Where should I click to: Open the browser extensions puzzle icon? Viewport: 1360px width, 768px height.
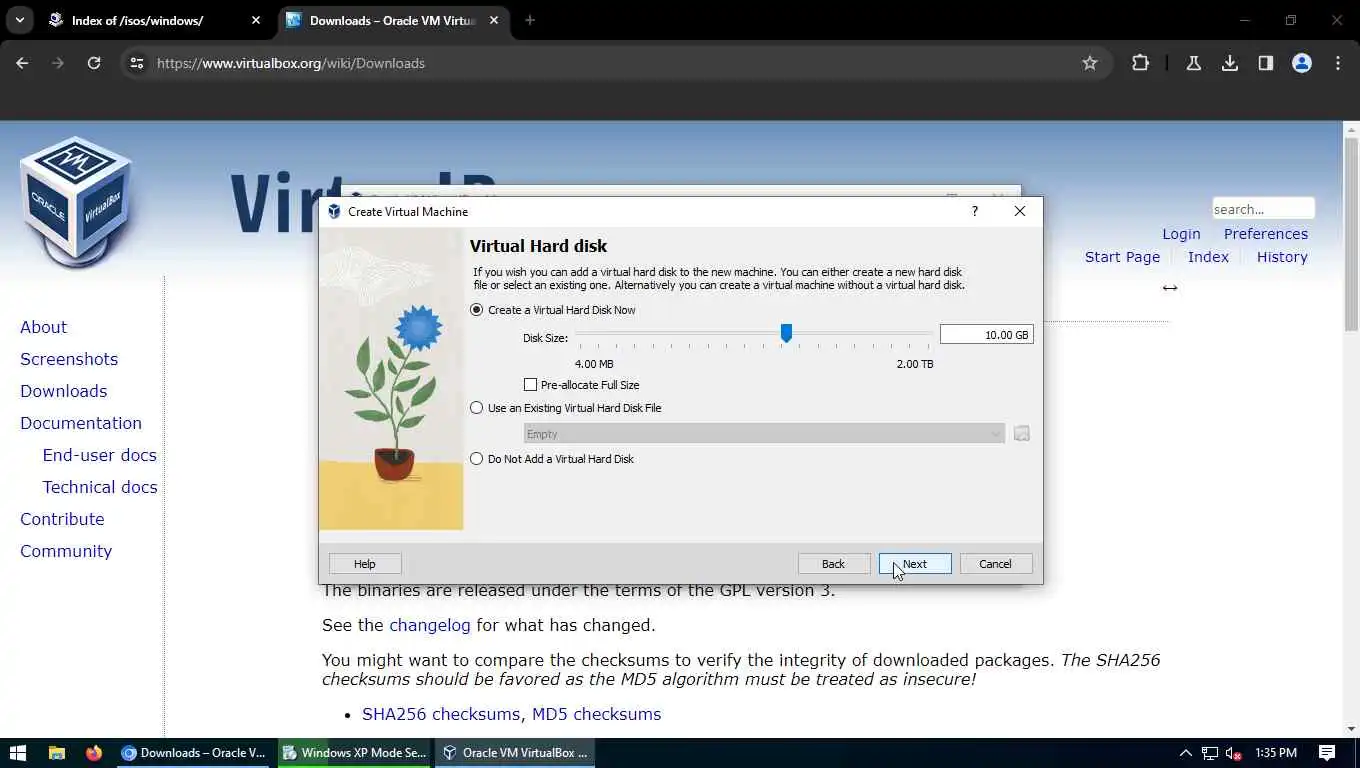pyautogui.click(x=1140, y=63)
